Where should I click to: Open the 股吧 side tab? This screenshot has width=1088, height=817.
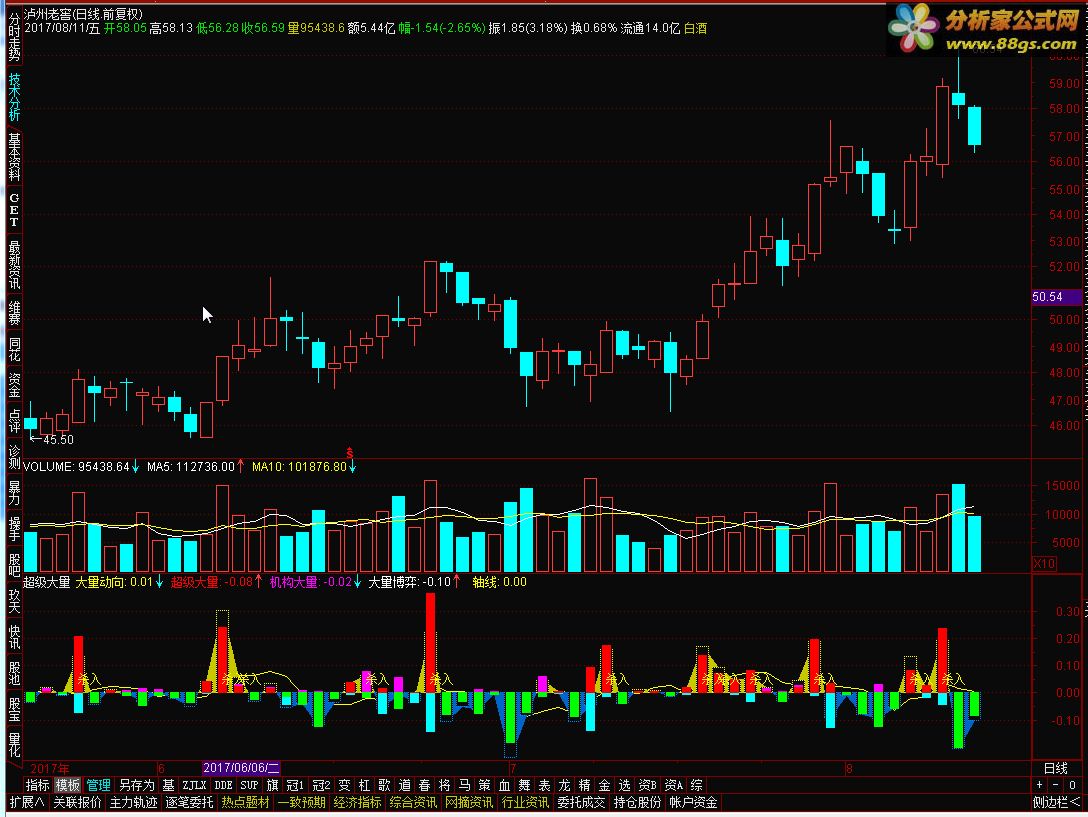point(14,566)
